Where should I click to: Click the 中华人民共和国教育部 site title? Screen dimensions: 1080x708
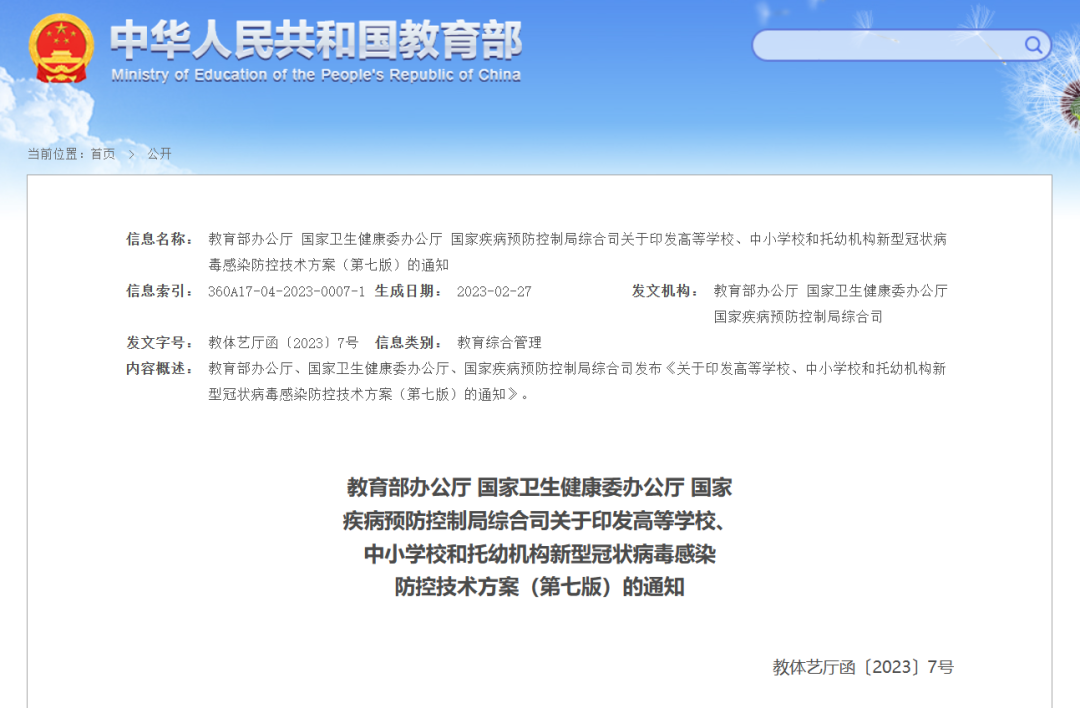point(317,40)
